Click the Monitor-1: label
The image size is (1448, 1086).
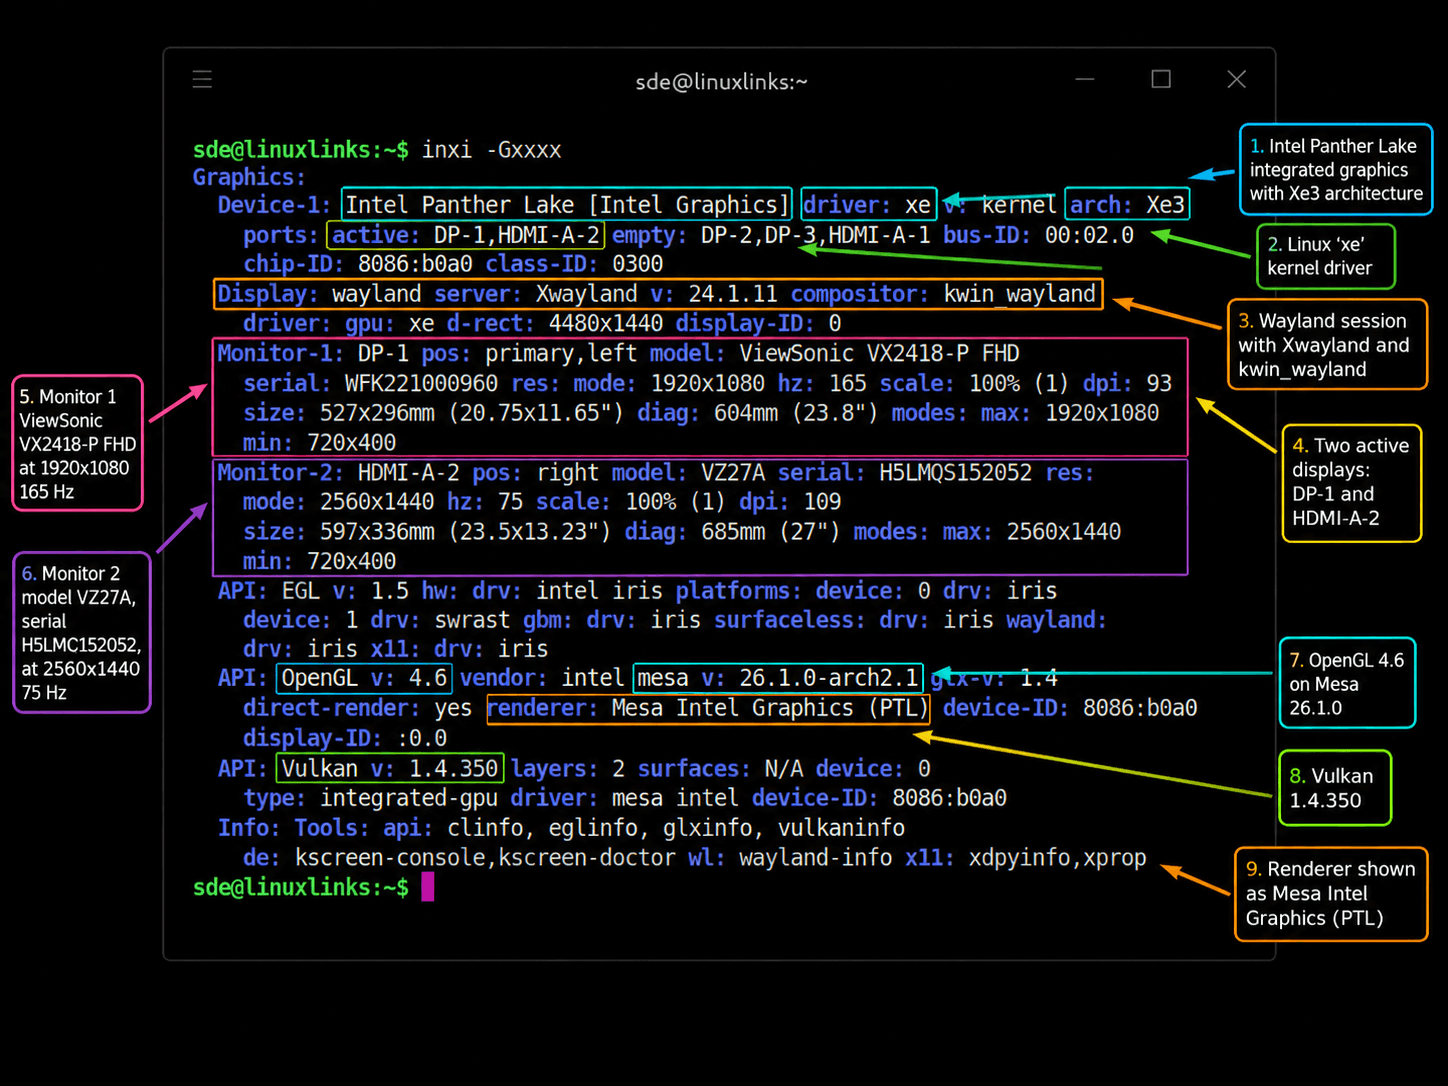(x=280, y=354)
